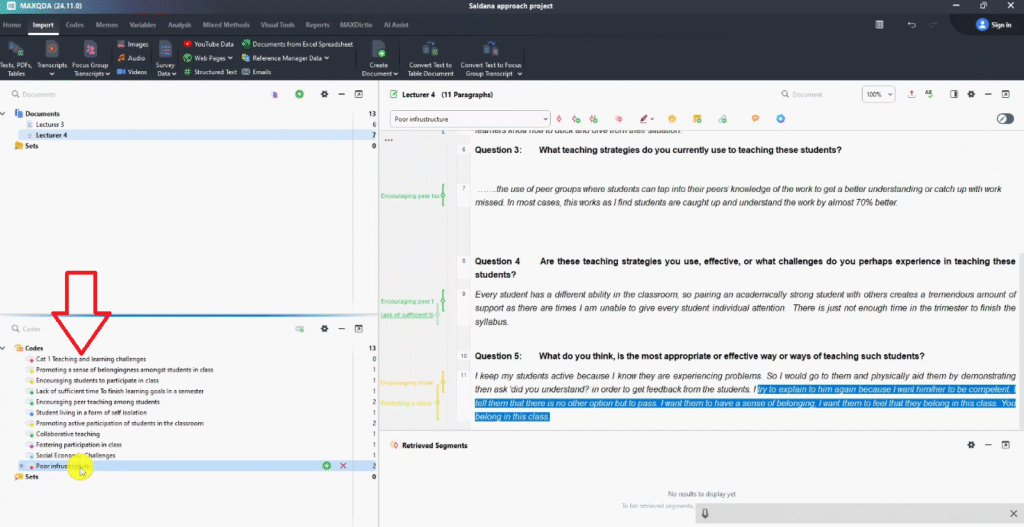
Task: Open Code System settings gear
Action: pyautogui.click(x=324, y=328)
